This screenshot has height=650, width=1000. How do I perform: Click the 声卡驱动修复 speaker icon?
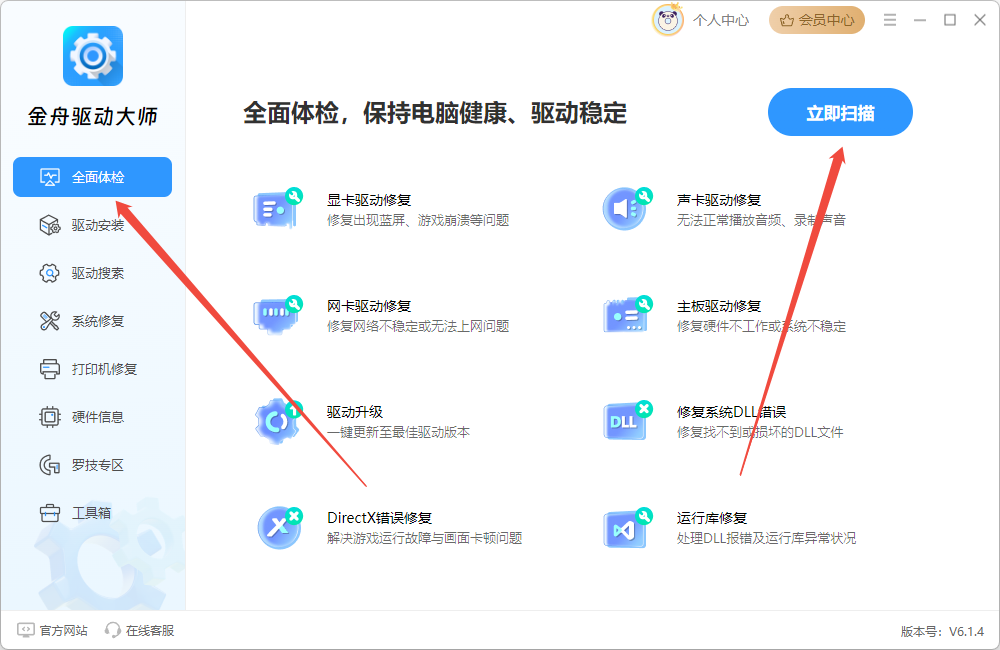(628, 209)
